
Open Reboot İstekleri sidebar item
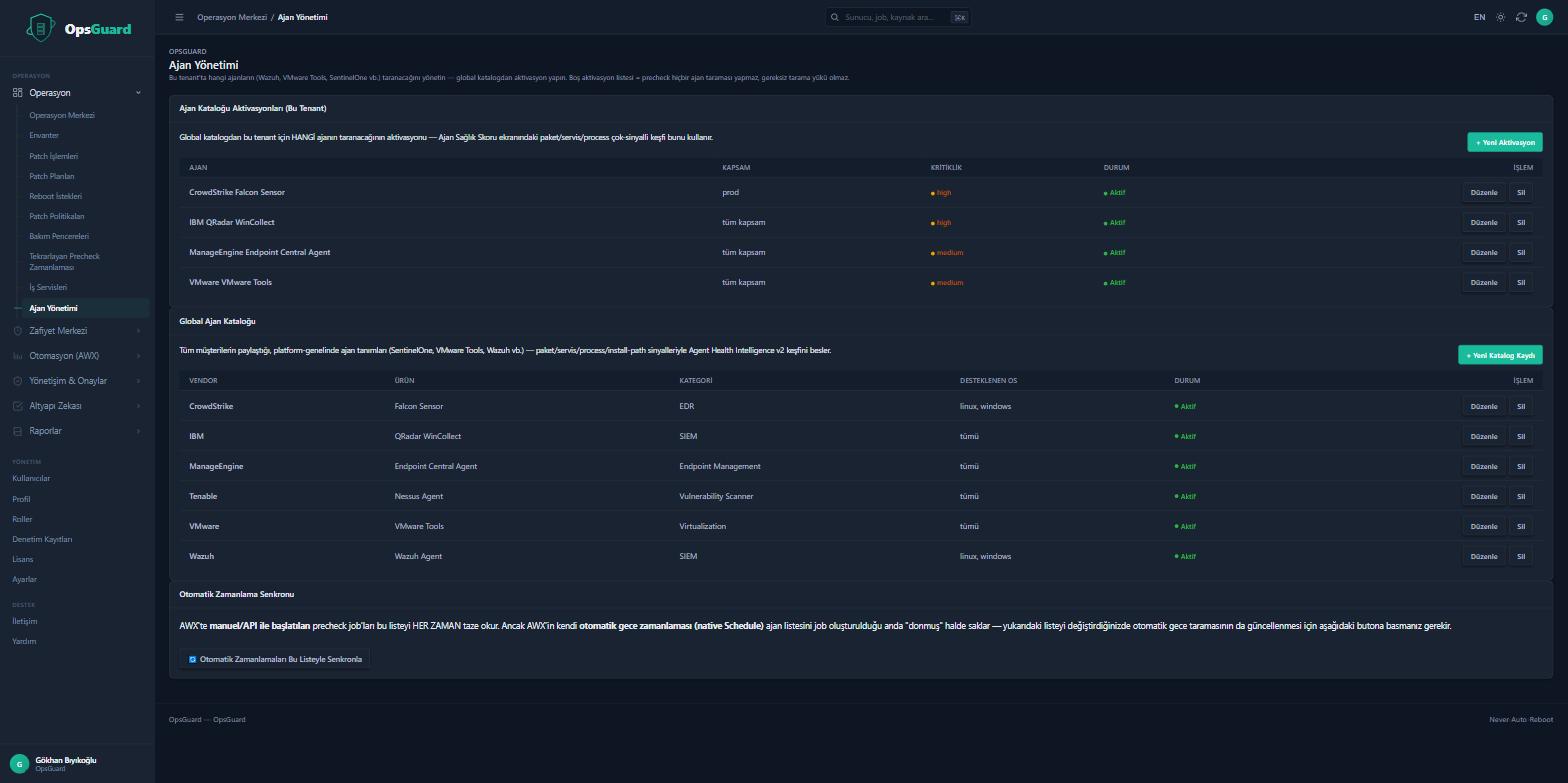(x=56, y=196)
